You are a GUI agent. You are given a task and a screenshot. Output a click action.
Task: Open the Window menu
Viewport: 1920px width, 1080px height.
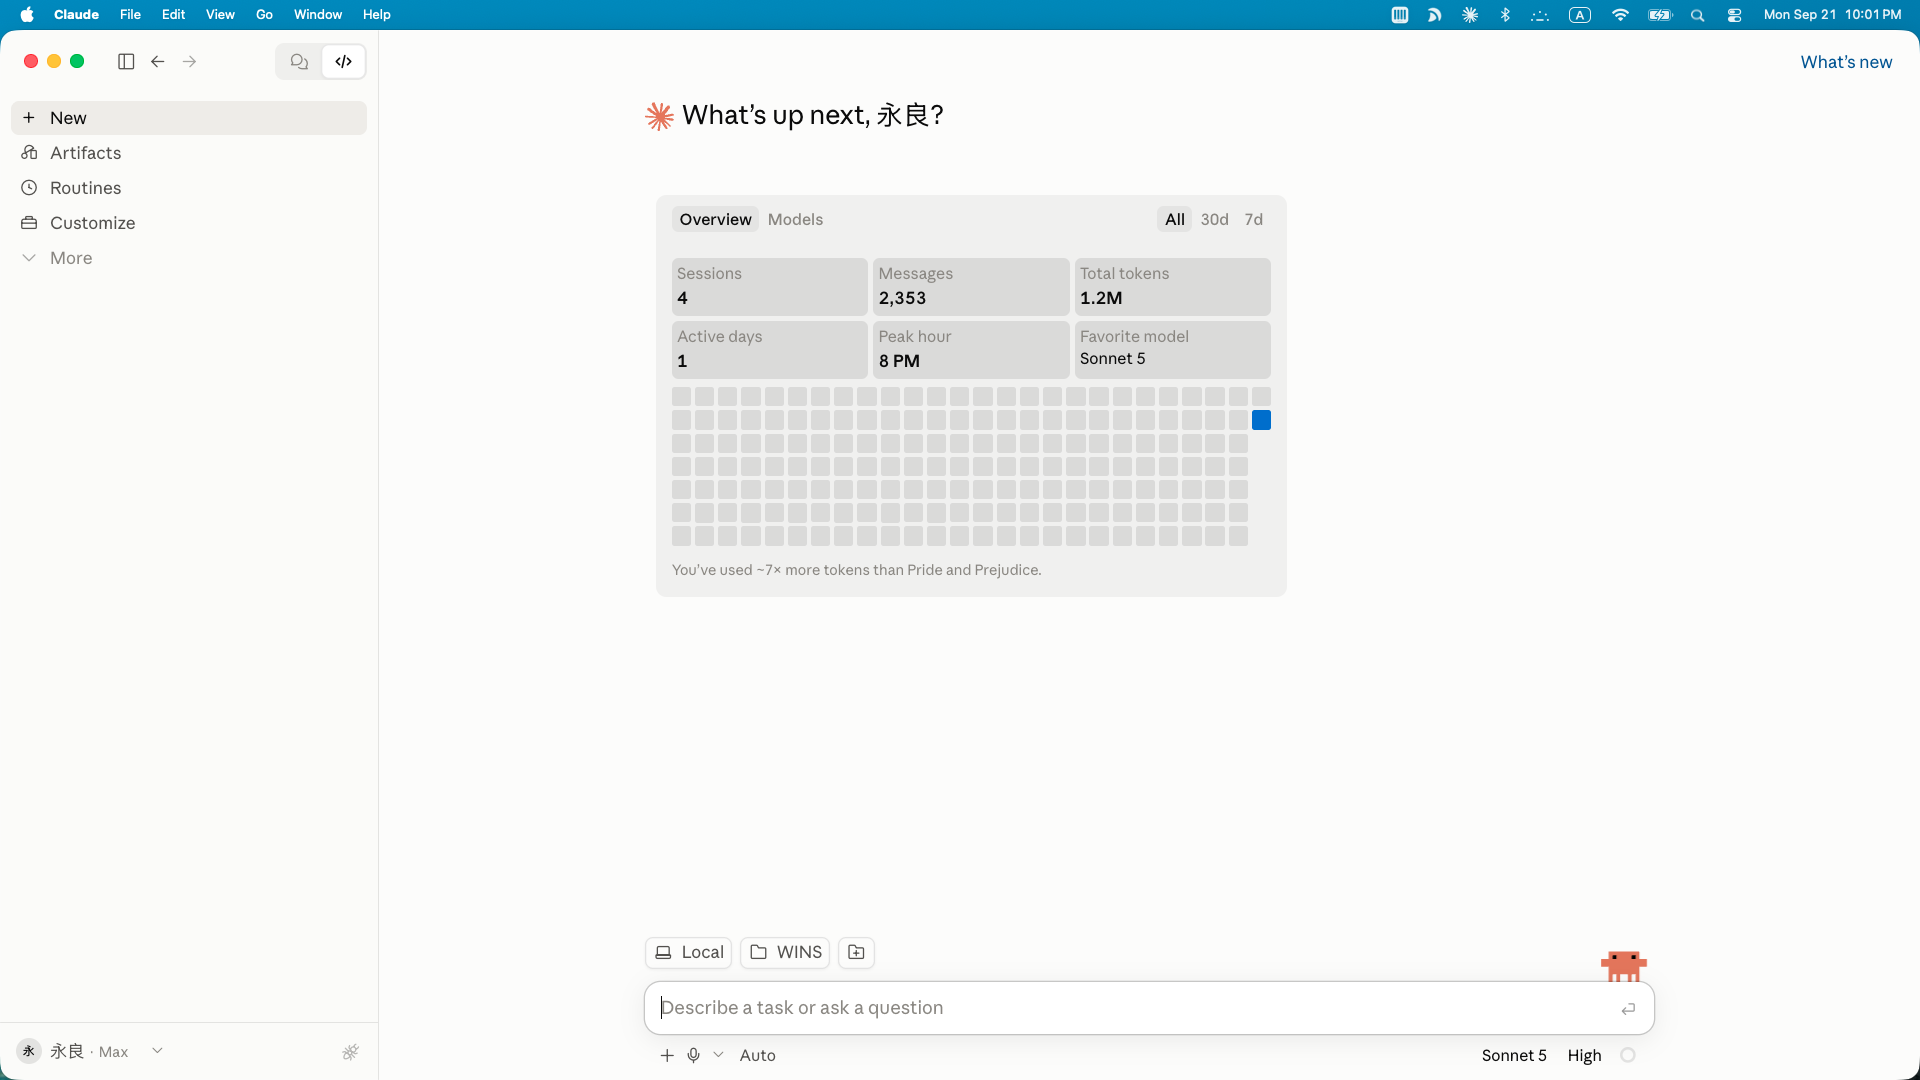point(318,15)
